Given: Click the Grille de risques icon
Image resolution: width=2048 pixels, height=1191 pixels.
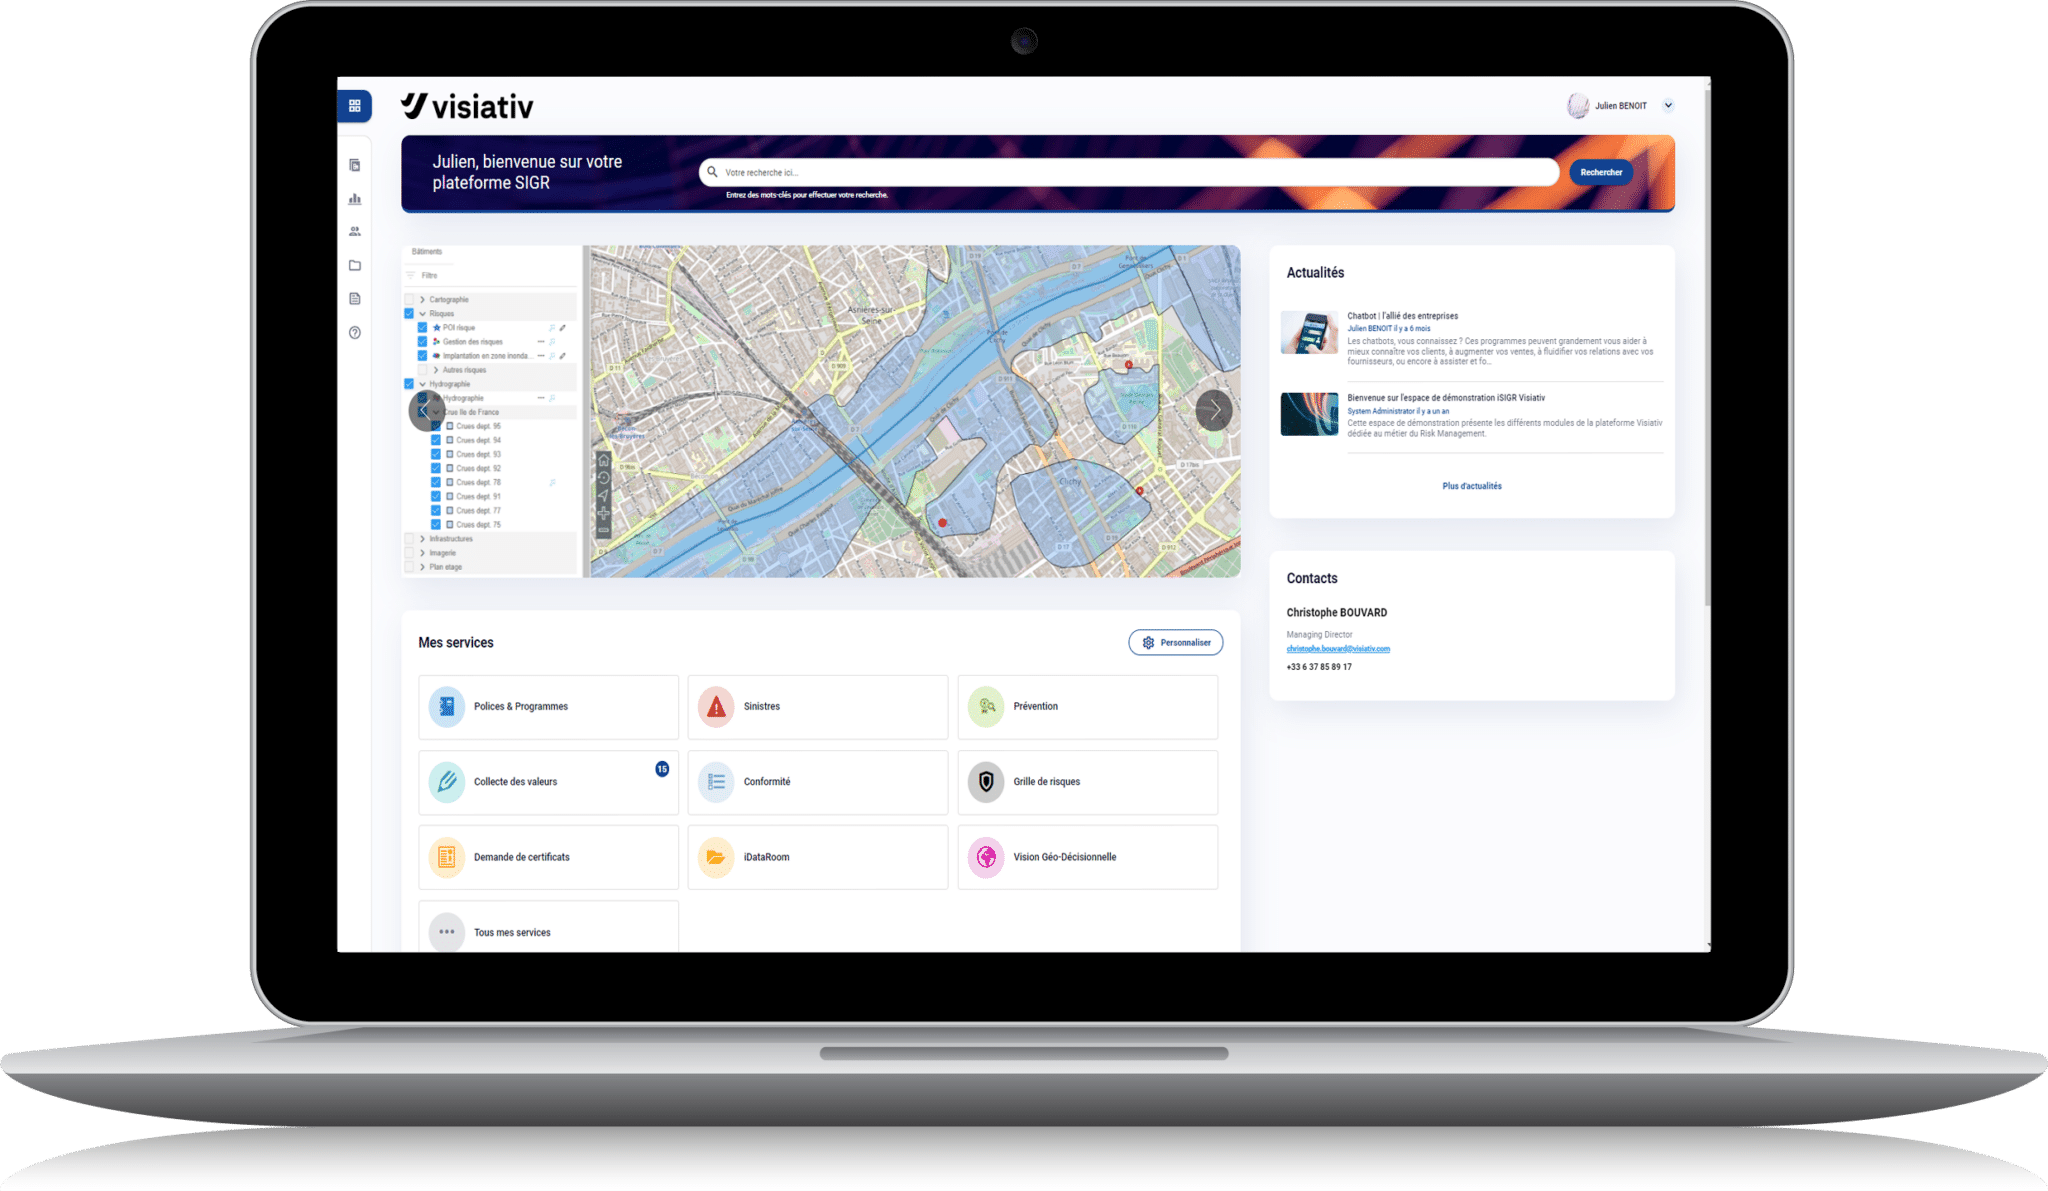Looking at the screenshot, I should [988, 781].
